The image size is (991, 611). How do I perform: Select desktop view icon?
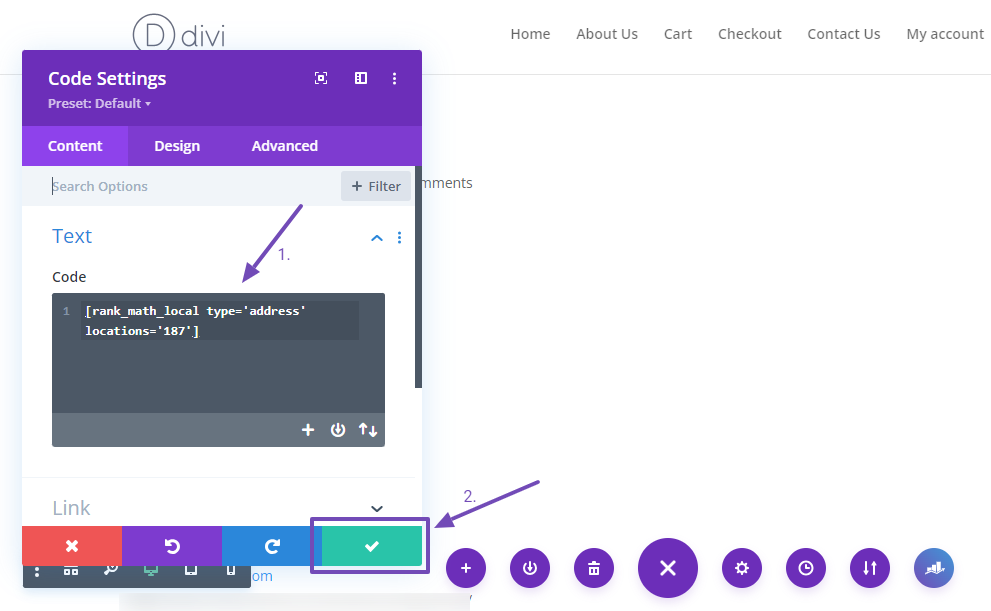(150, 571)
